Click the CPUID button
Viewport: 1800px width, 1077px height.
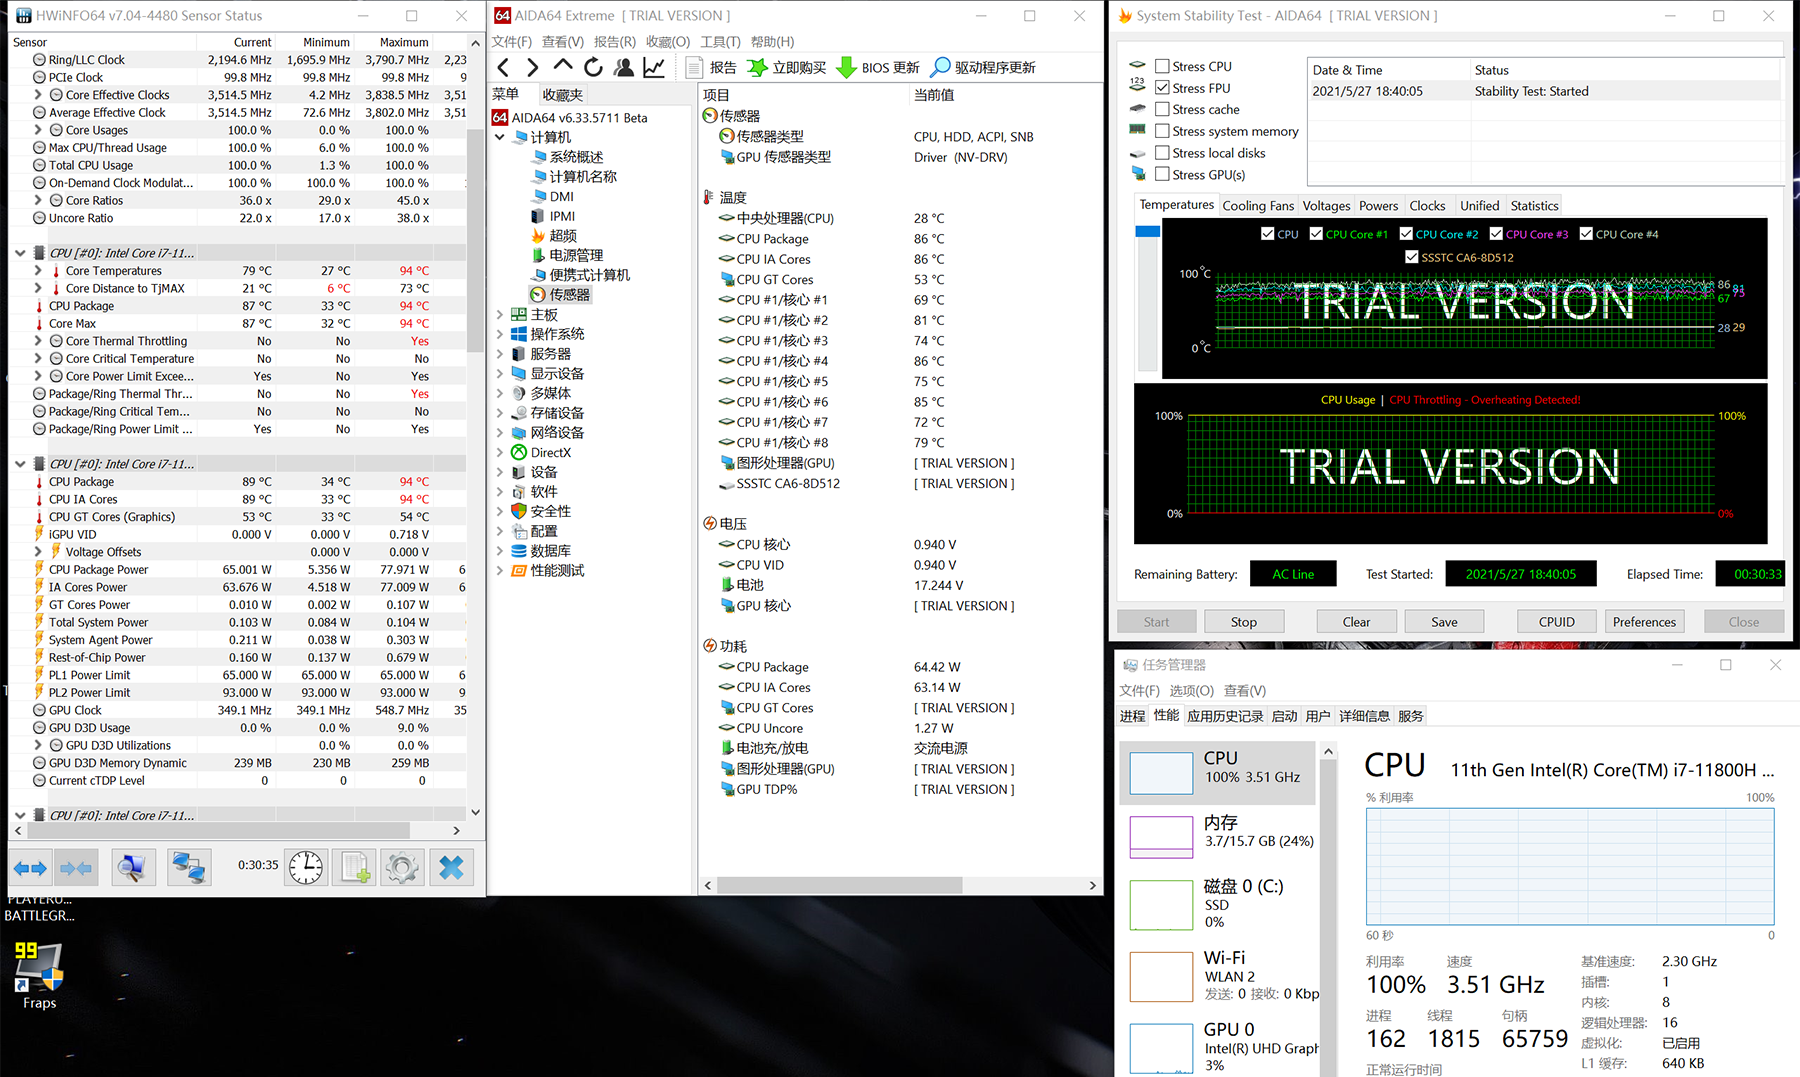(x=1556, y=621)
